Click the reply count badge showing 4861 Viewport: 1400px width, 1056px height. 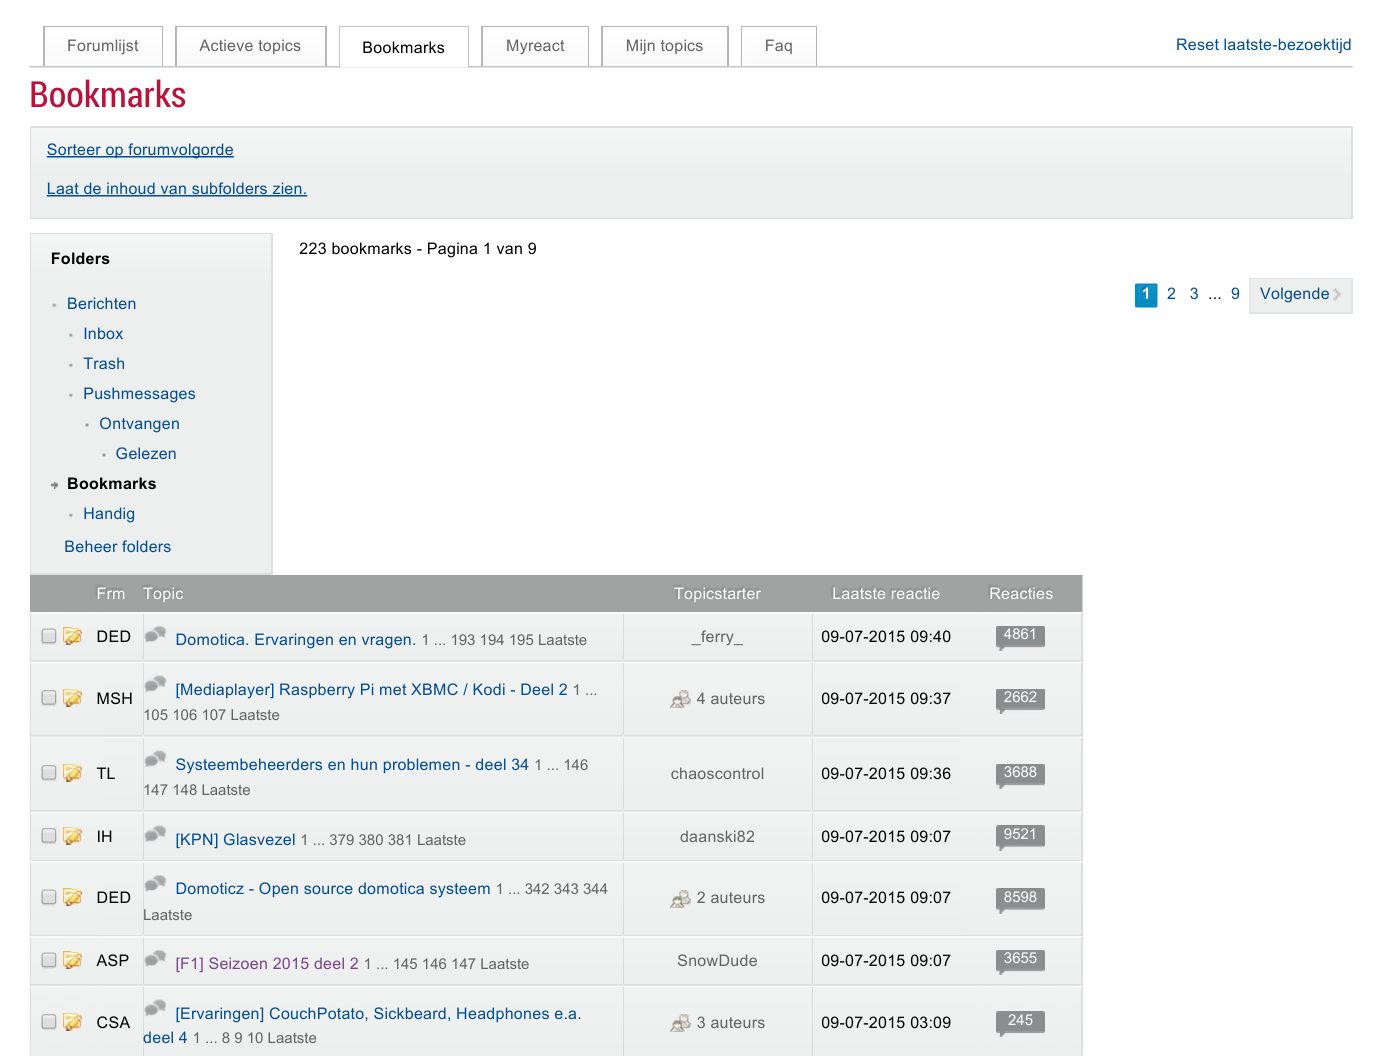point(1020,635)
